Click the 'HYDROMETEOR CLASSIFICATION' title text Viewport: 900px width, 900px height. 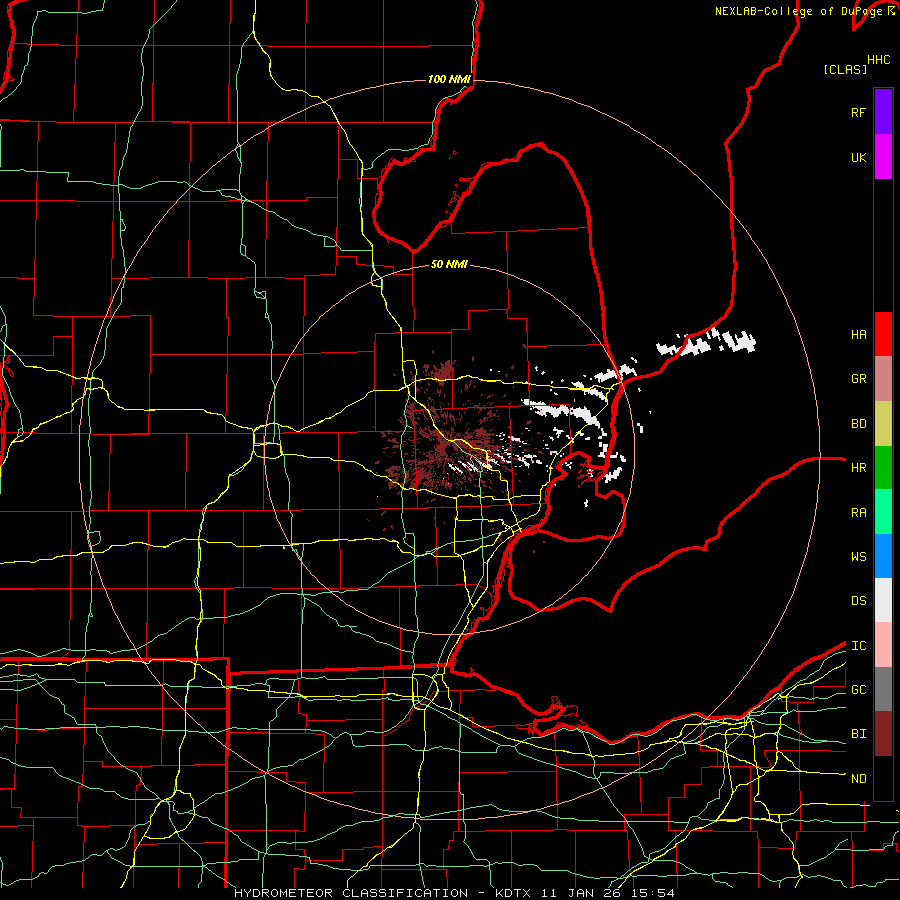pos(351,893)
